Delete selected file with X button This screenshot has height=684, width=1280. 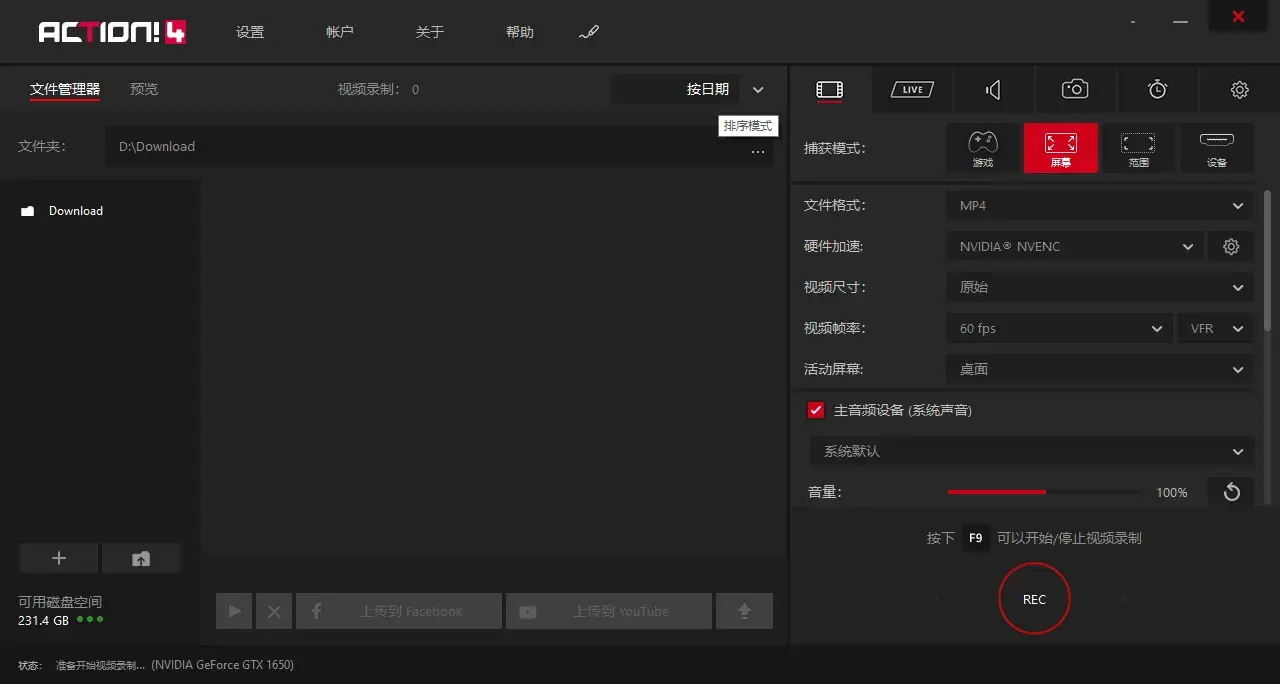coord(274,611)
